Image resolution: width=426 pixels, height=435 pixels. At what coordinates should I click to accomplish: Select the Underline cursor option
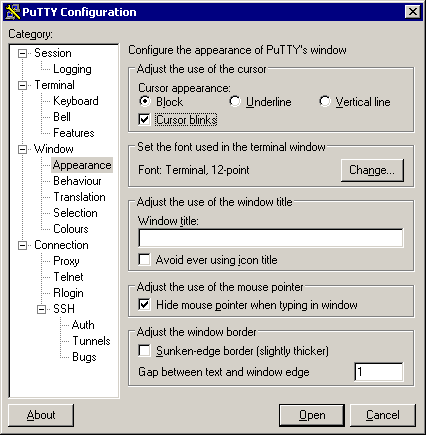coord(235,101)
